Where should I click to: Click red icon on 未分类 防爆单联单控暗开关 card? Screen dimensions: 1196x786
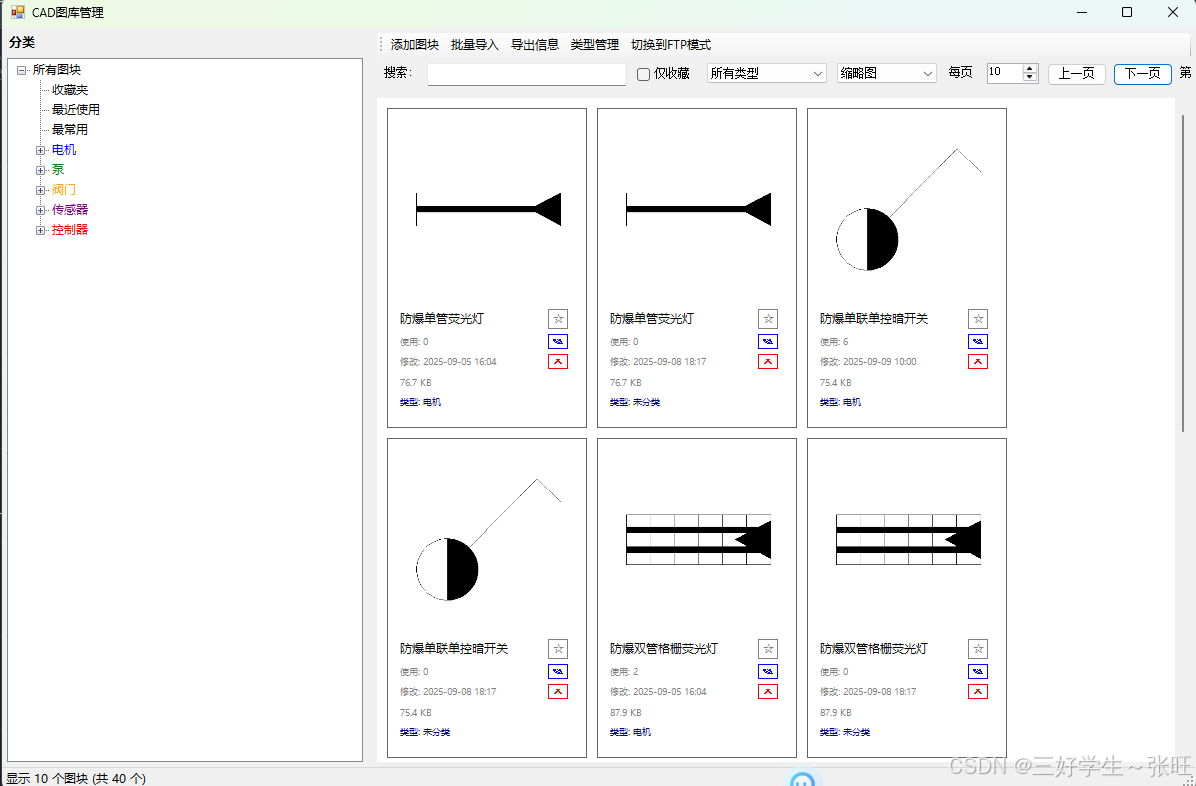pyautogui.click(x=558, y=691)
